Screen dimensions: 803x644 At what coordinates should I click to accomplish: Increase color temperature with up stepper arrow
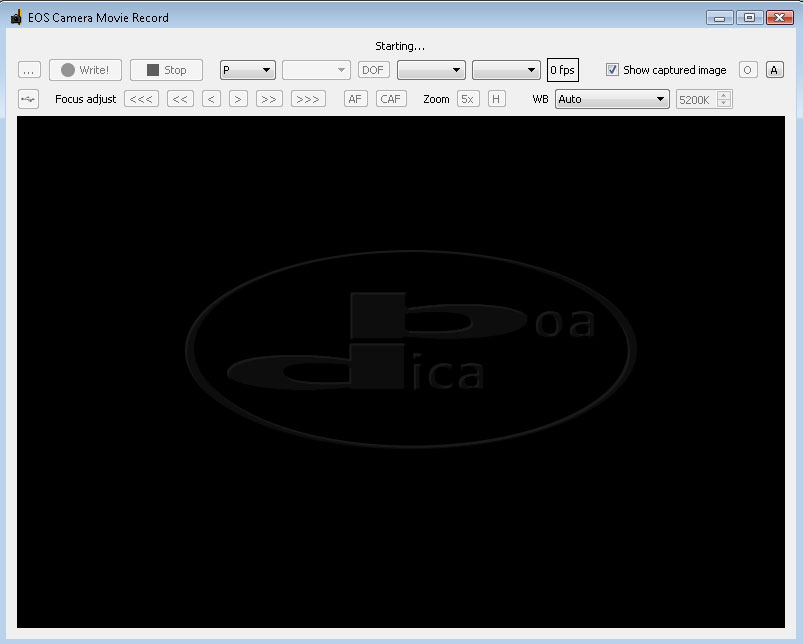pos(724,95)
